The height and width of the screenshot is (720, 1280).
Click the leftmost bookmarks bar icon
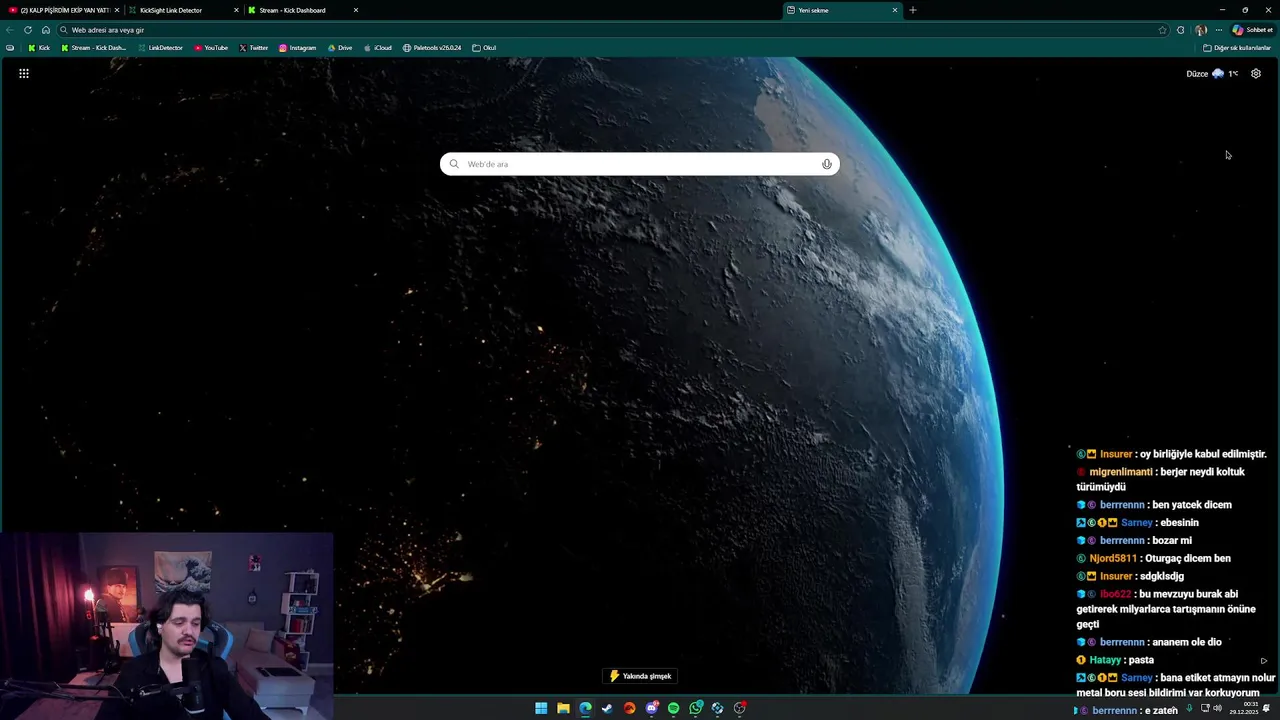[x=10, y=48]
